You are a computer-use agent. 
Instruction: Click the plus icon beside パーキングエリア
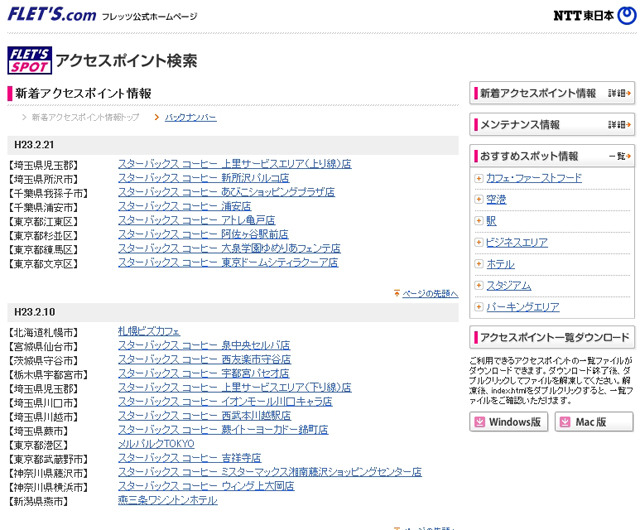(479, 307)
